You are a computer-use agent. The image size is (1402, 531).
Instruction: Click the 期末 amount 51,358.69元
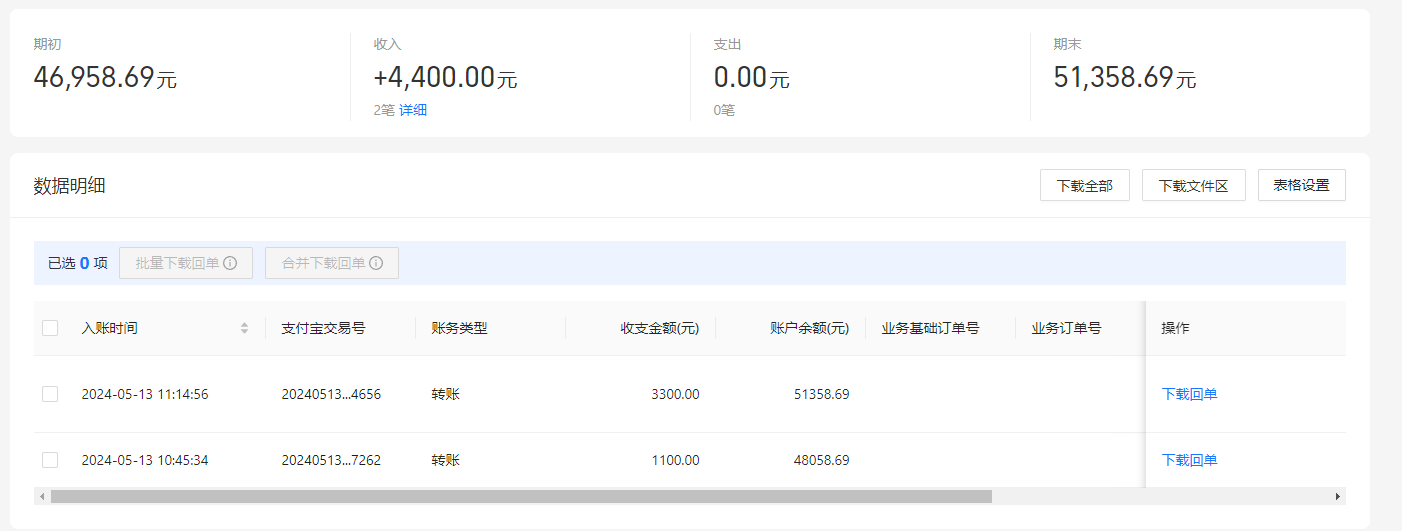(1125, 77)
